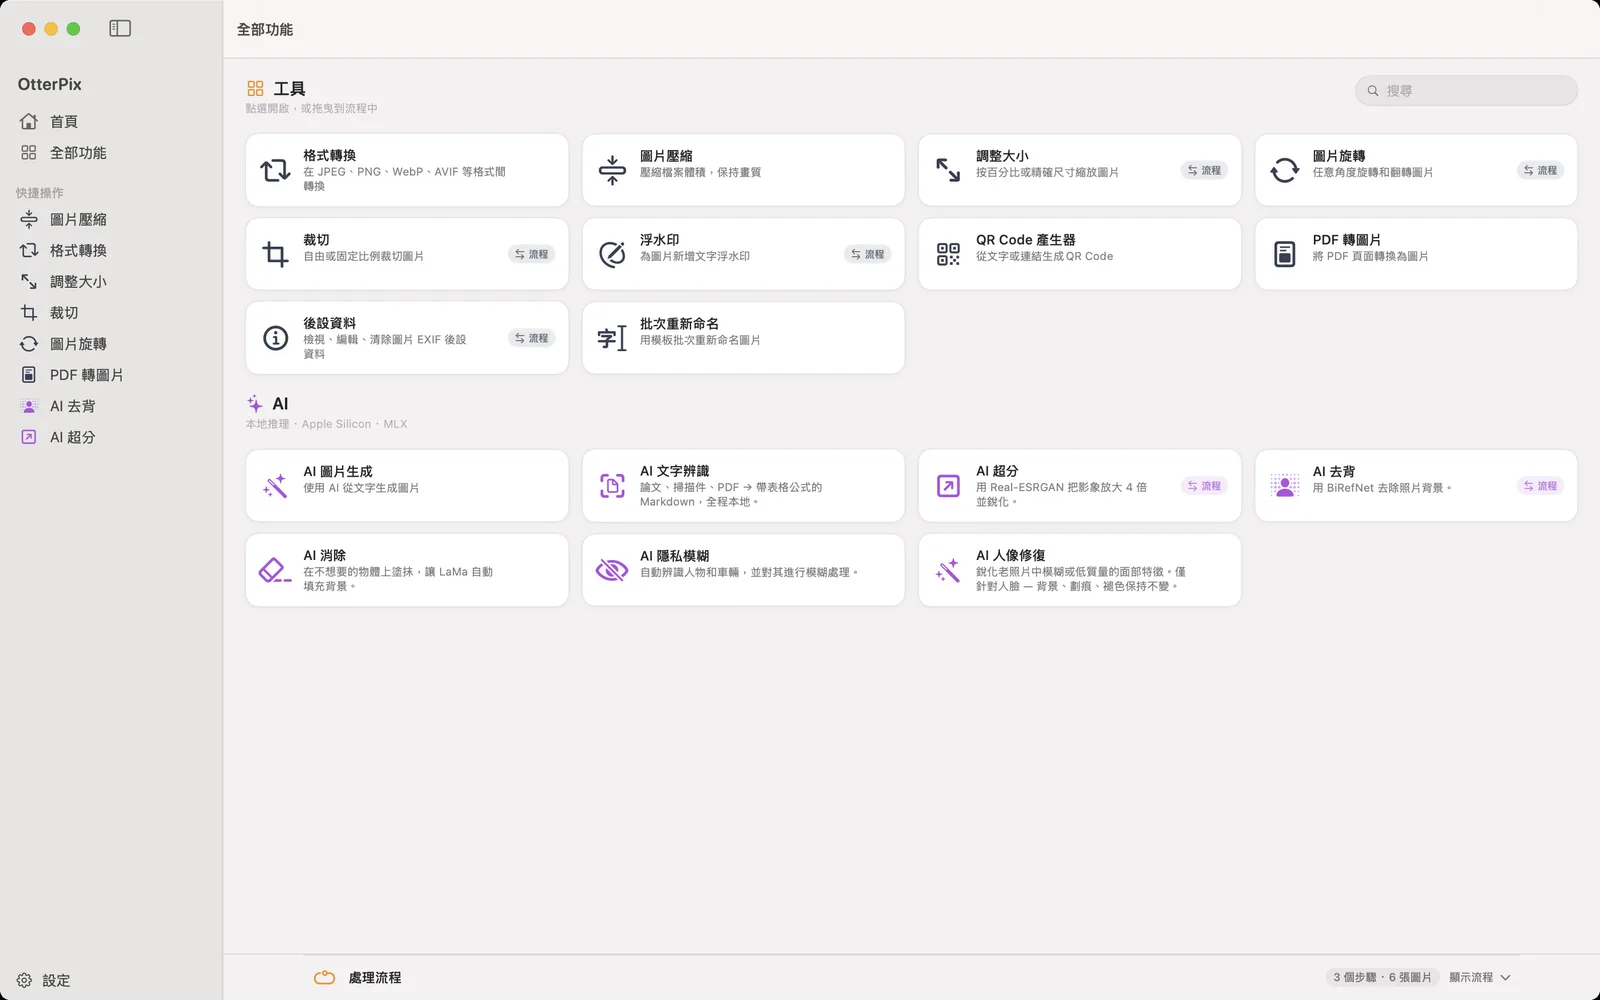Toggle the sidebar panel icon
Viewport: 1600px width, 1000px height.
(x=120, y=29)
